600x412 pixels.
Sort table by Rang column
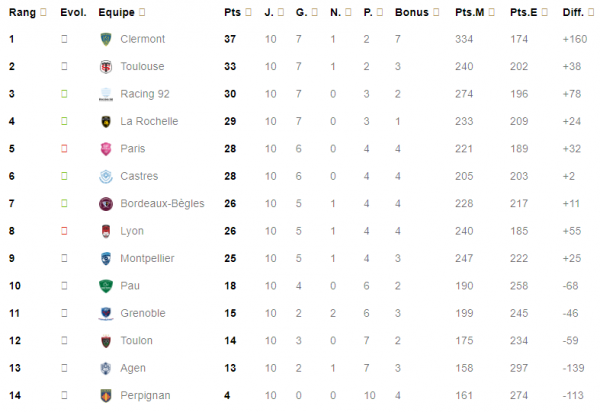pyautogui.click(x=24, y=12)
